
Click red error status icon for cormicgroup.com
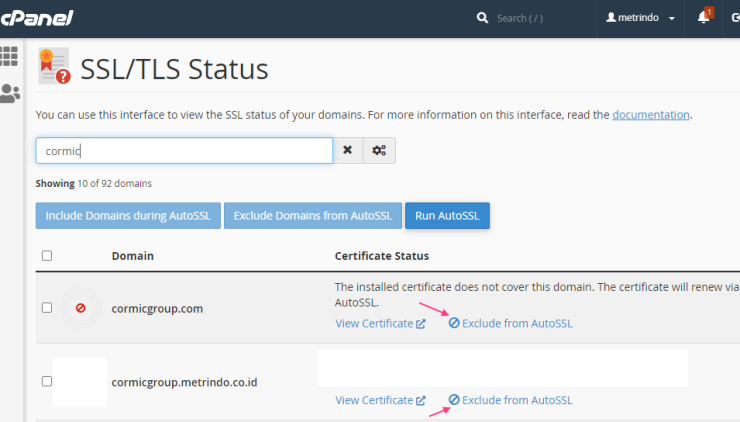click(81, 308)
